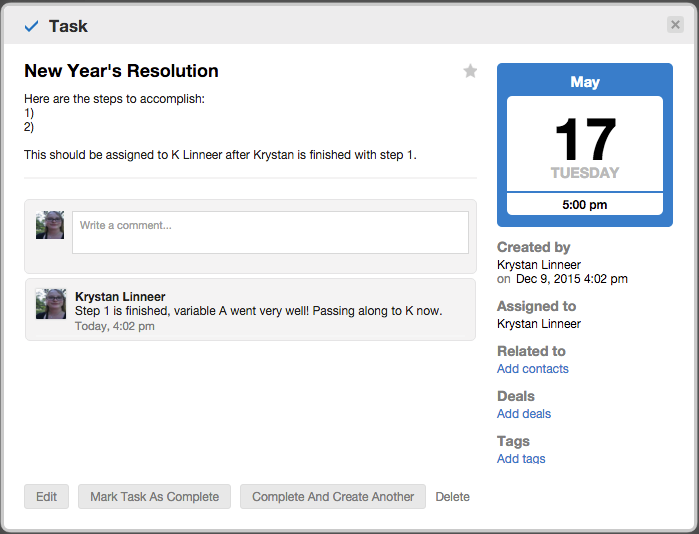Click the Dec 9, 2015 4:02 pm date
699x534 pixels.
[572, 279]
